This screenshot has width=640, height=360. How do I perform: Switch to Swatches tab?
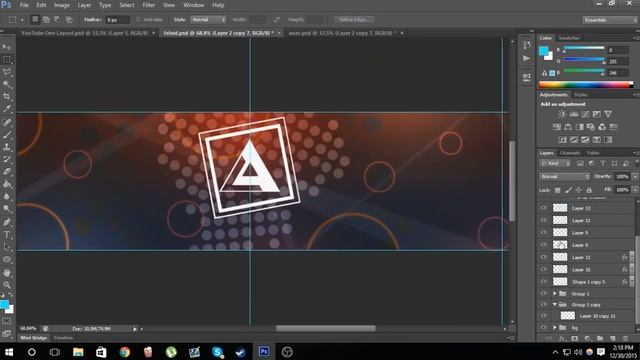point(569,38)
